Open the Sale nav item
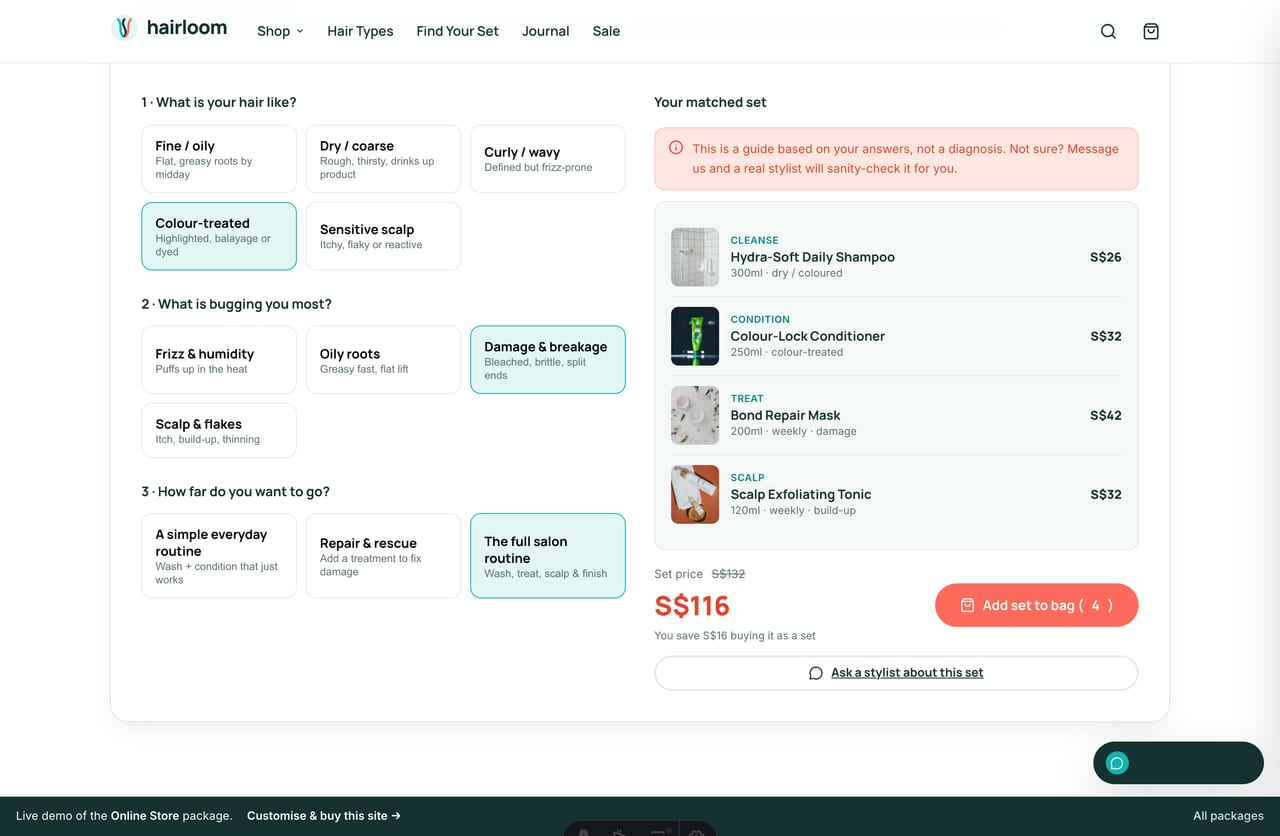 point(606,31)
